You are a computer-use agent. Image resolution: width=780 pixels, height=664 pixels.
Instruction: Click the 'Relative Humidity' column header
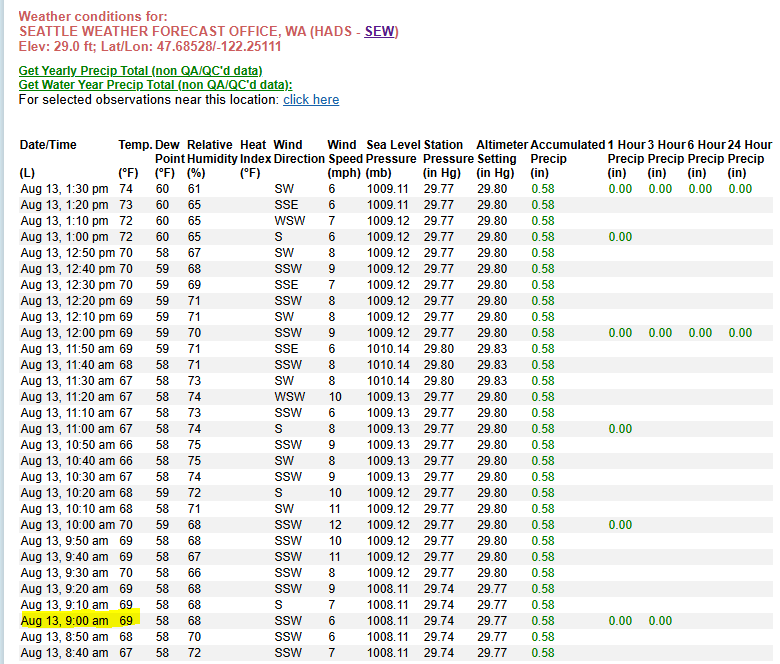point(212,152)
